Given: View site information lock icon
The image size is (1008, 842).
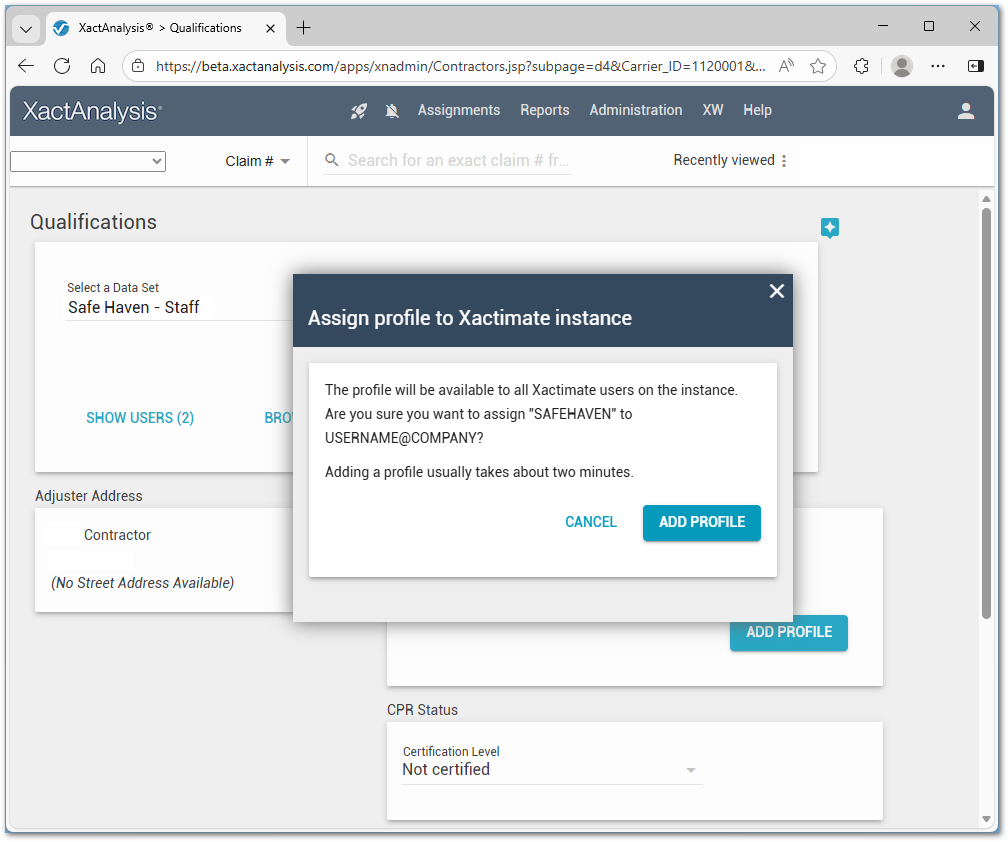Looking at the screenshot, I should pyautogui.click(x=138, y=66).
